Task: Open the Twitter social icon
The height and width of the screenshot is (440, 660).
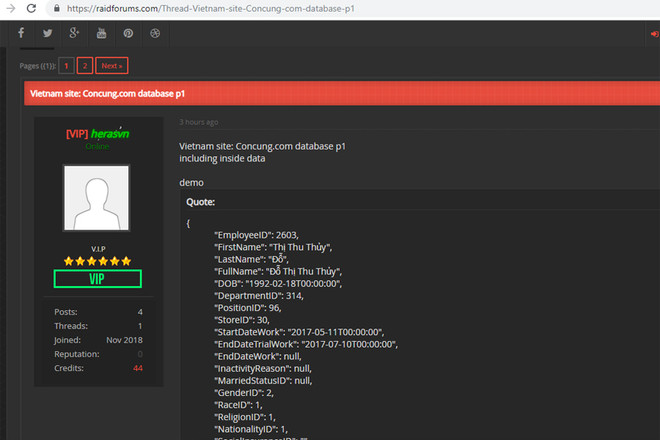Action: 48,33
